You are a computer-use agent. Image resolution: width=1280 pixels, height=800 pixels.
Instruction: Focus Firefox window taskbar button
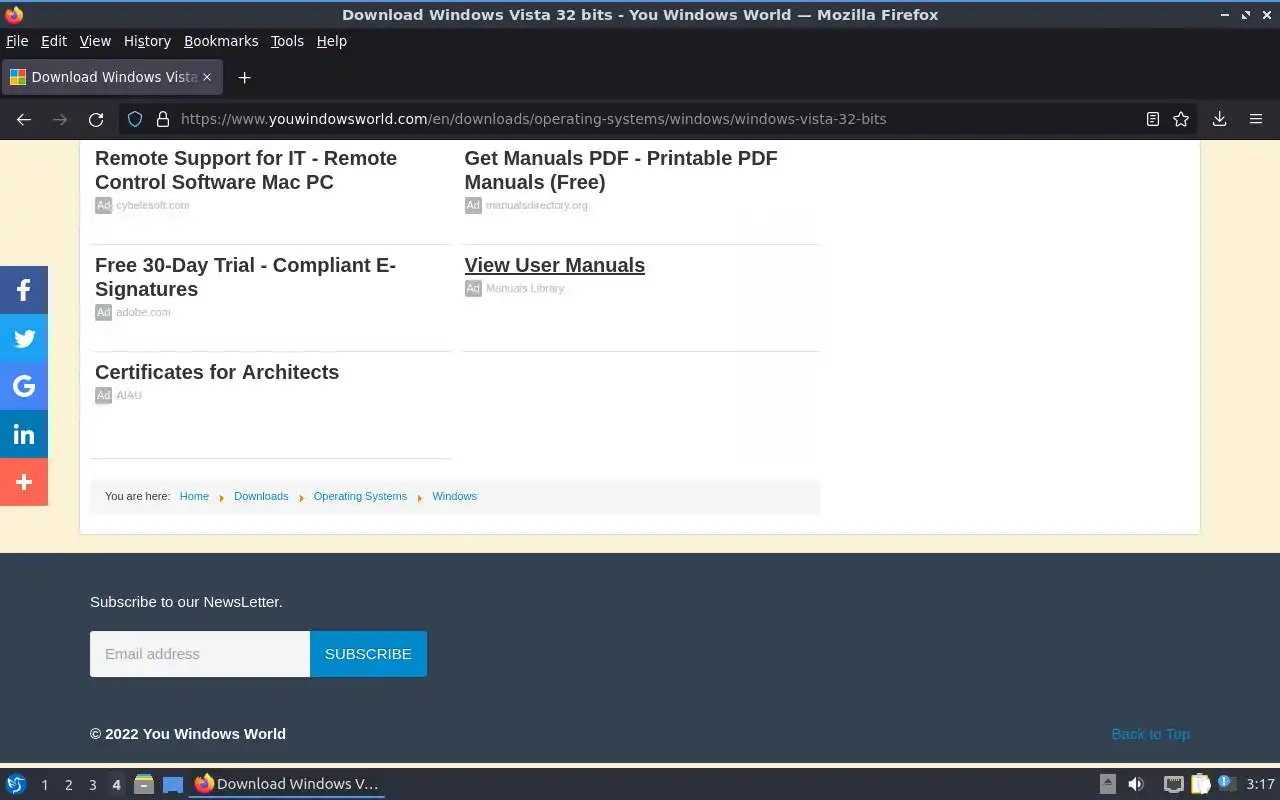tap(287, 784)
